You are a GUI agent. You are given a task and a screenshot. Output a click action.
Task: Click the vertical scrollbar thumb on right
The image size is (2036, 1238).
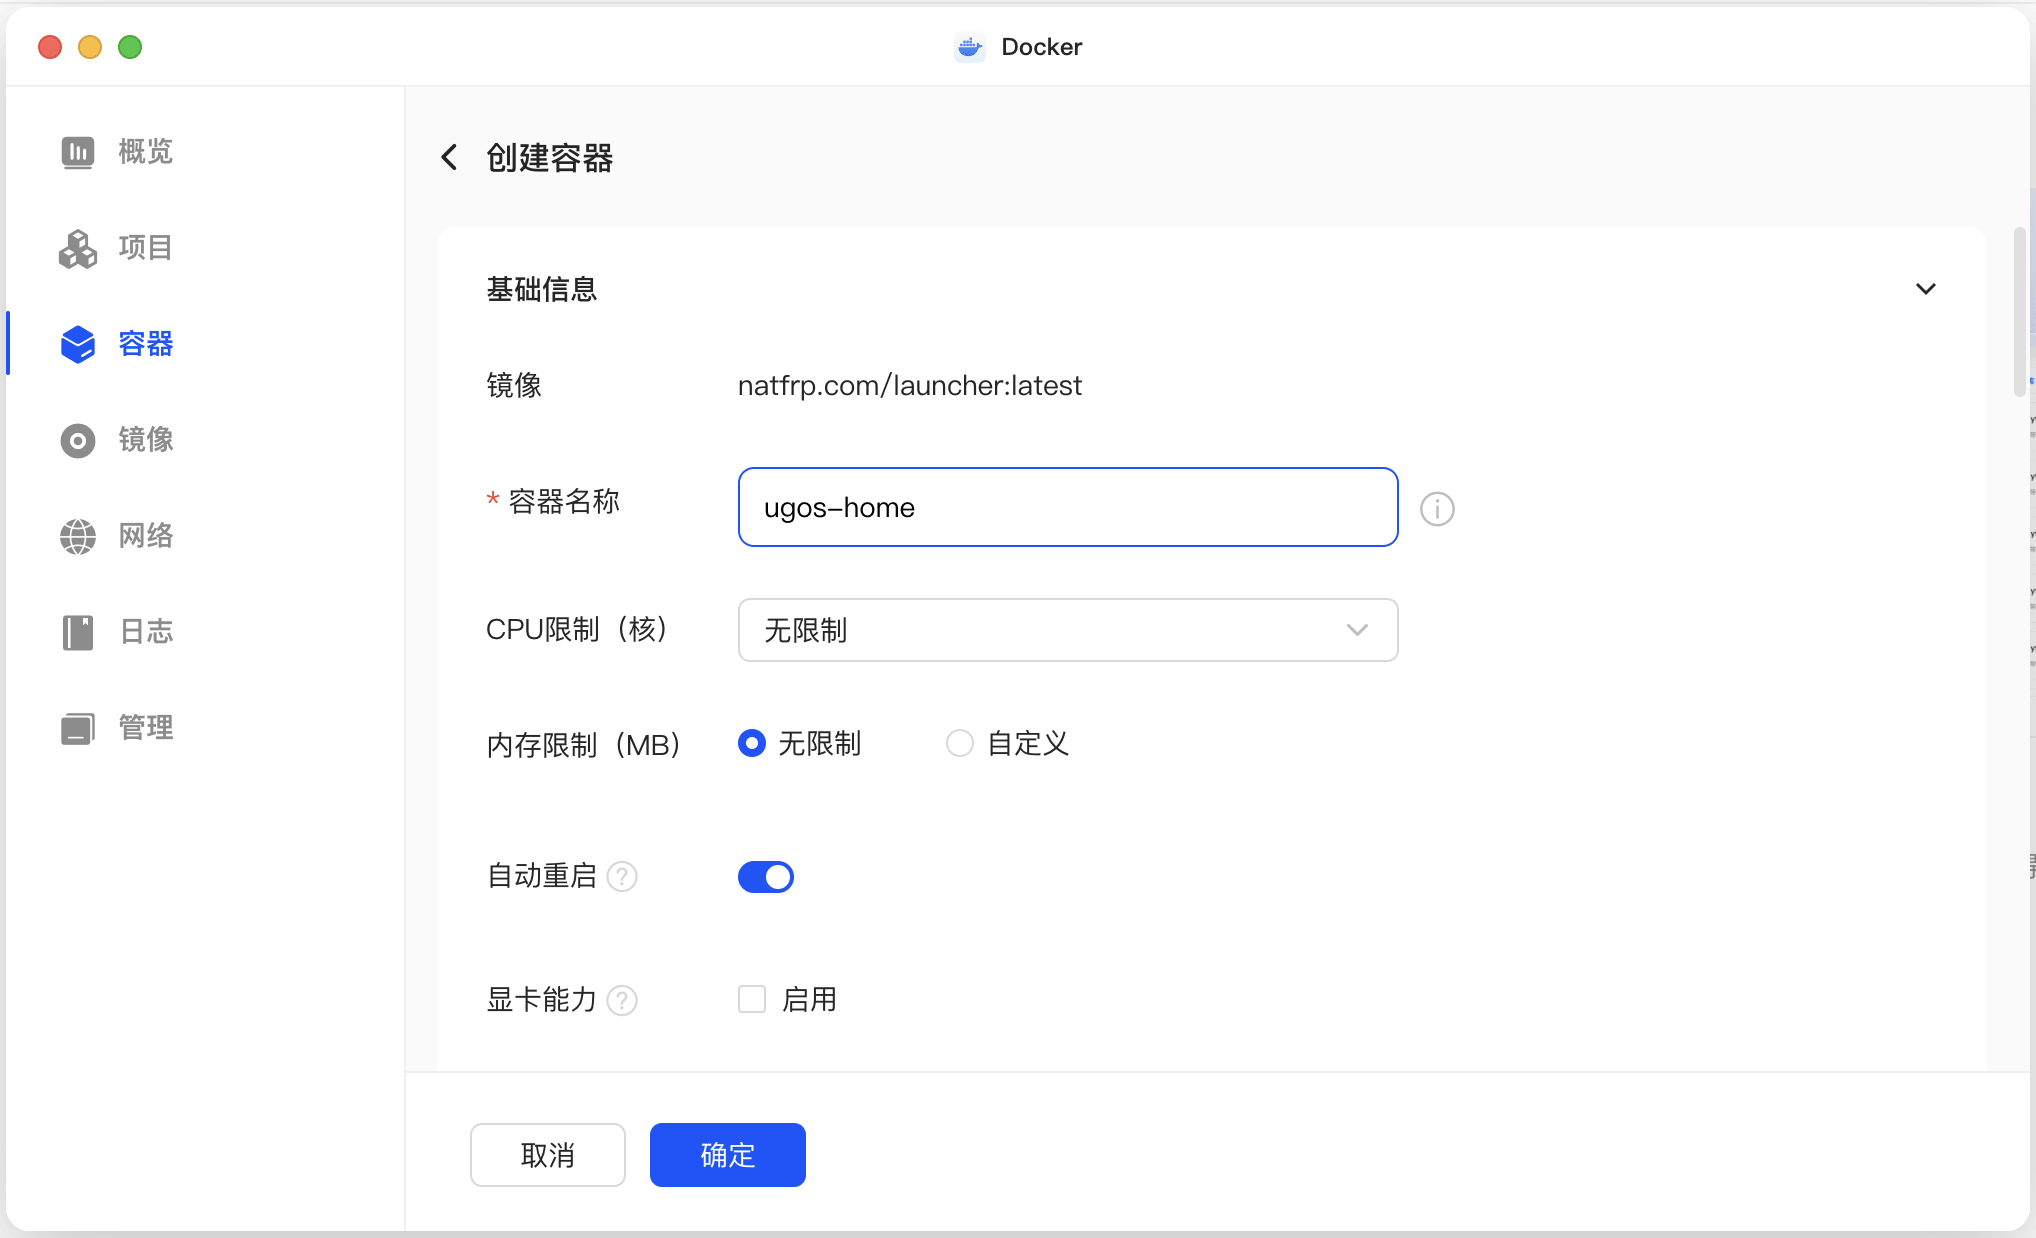2020,312
